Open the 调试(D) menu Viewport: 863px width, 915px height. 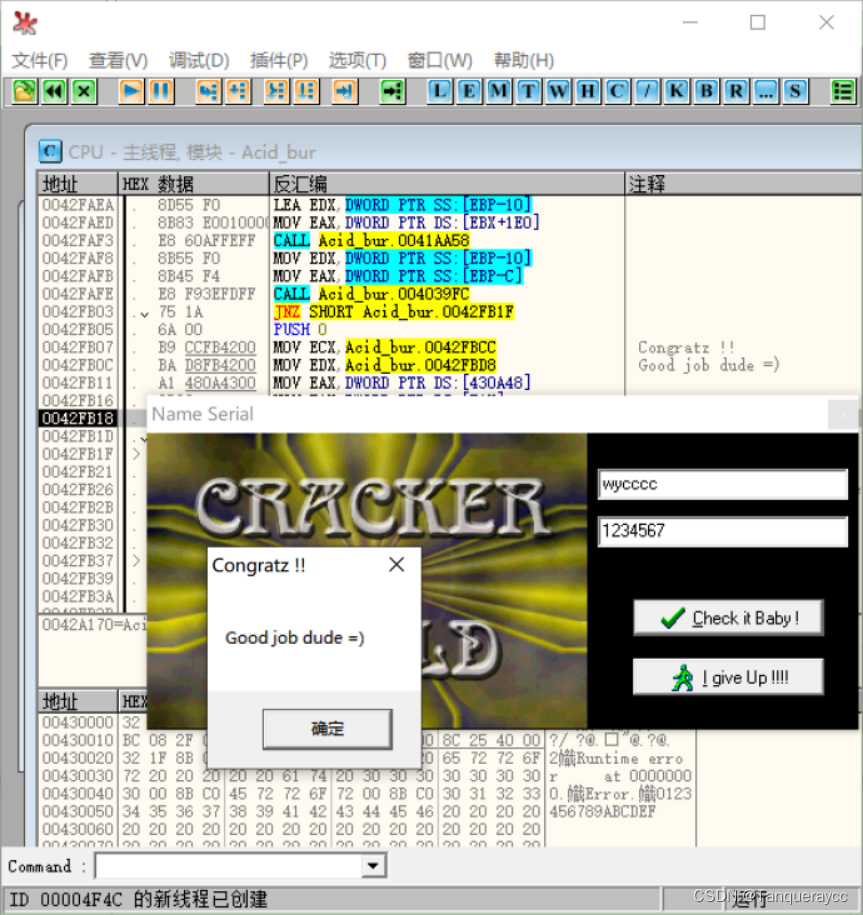(x=197, y=60)
